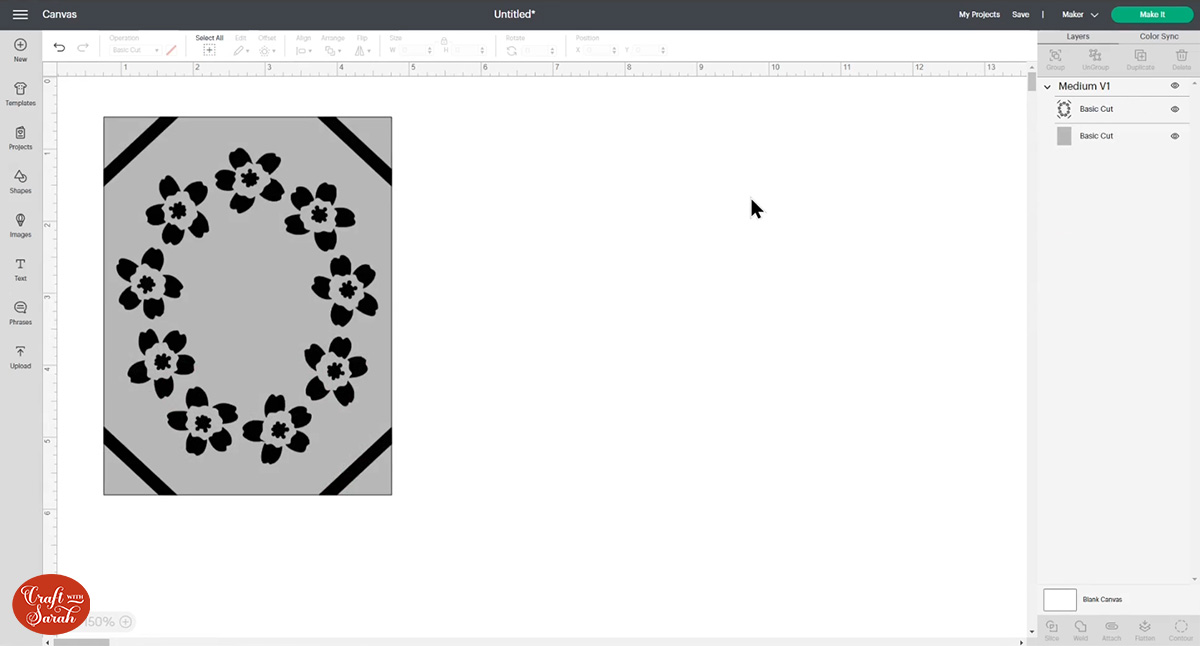Switch to the Layers tab
The image size is (1200, 646).
[1078, 36]
